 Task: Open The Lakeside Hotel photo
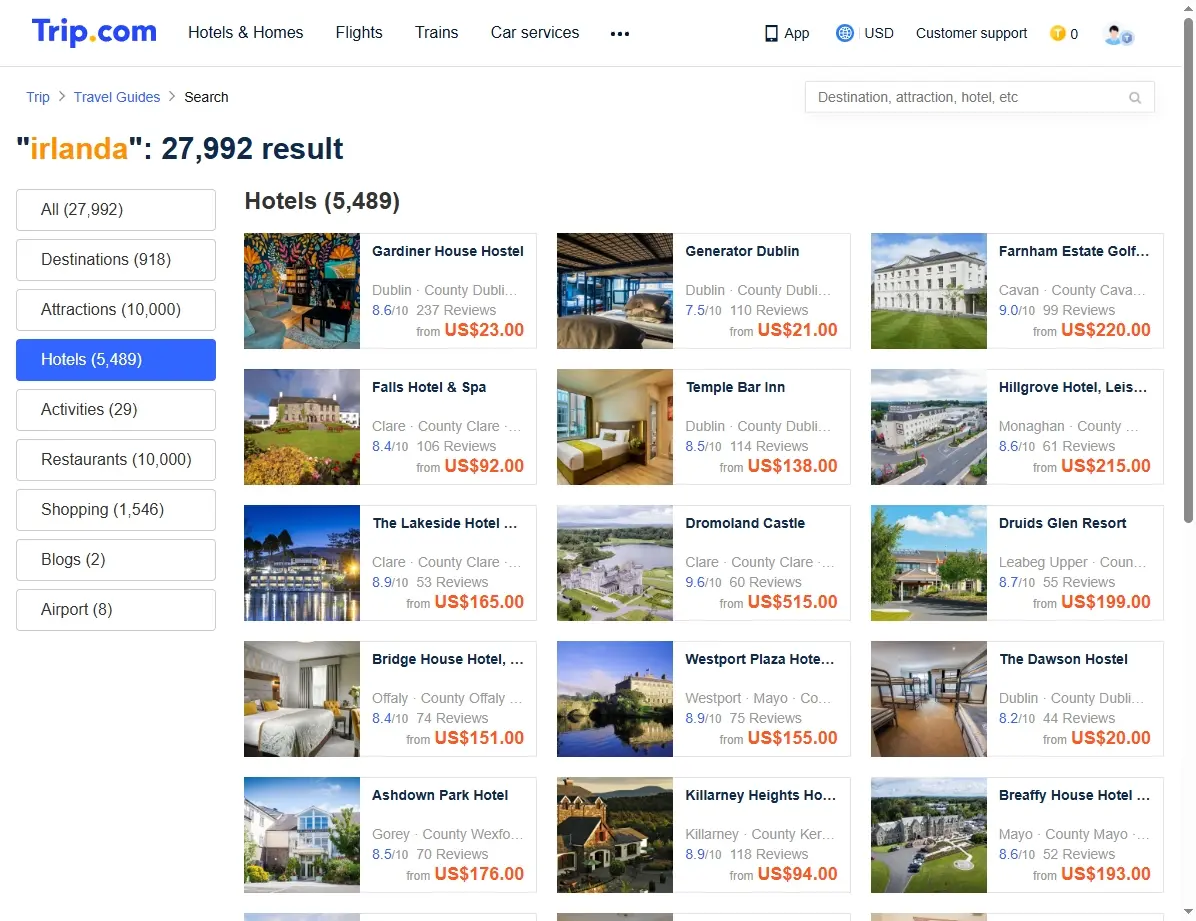coord(301,562)
